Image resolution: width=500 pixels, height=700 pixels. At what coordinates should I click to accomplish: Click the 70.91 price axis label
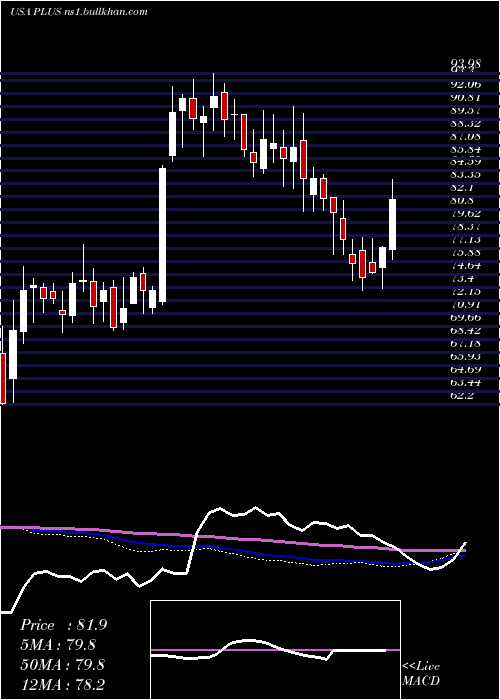pyautogui.click(x=465, y=305)
